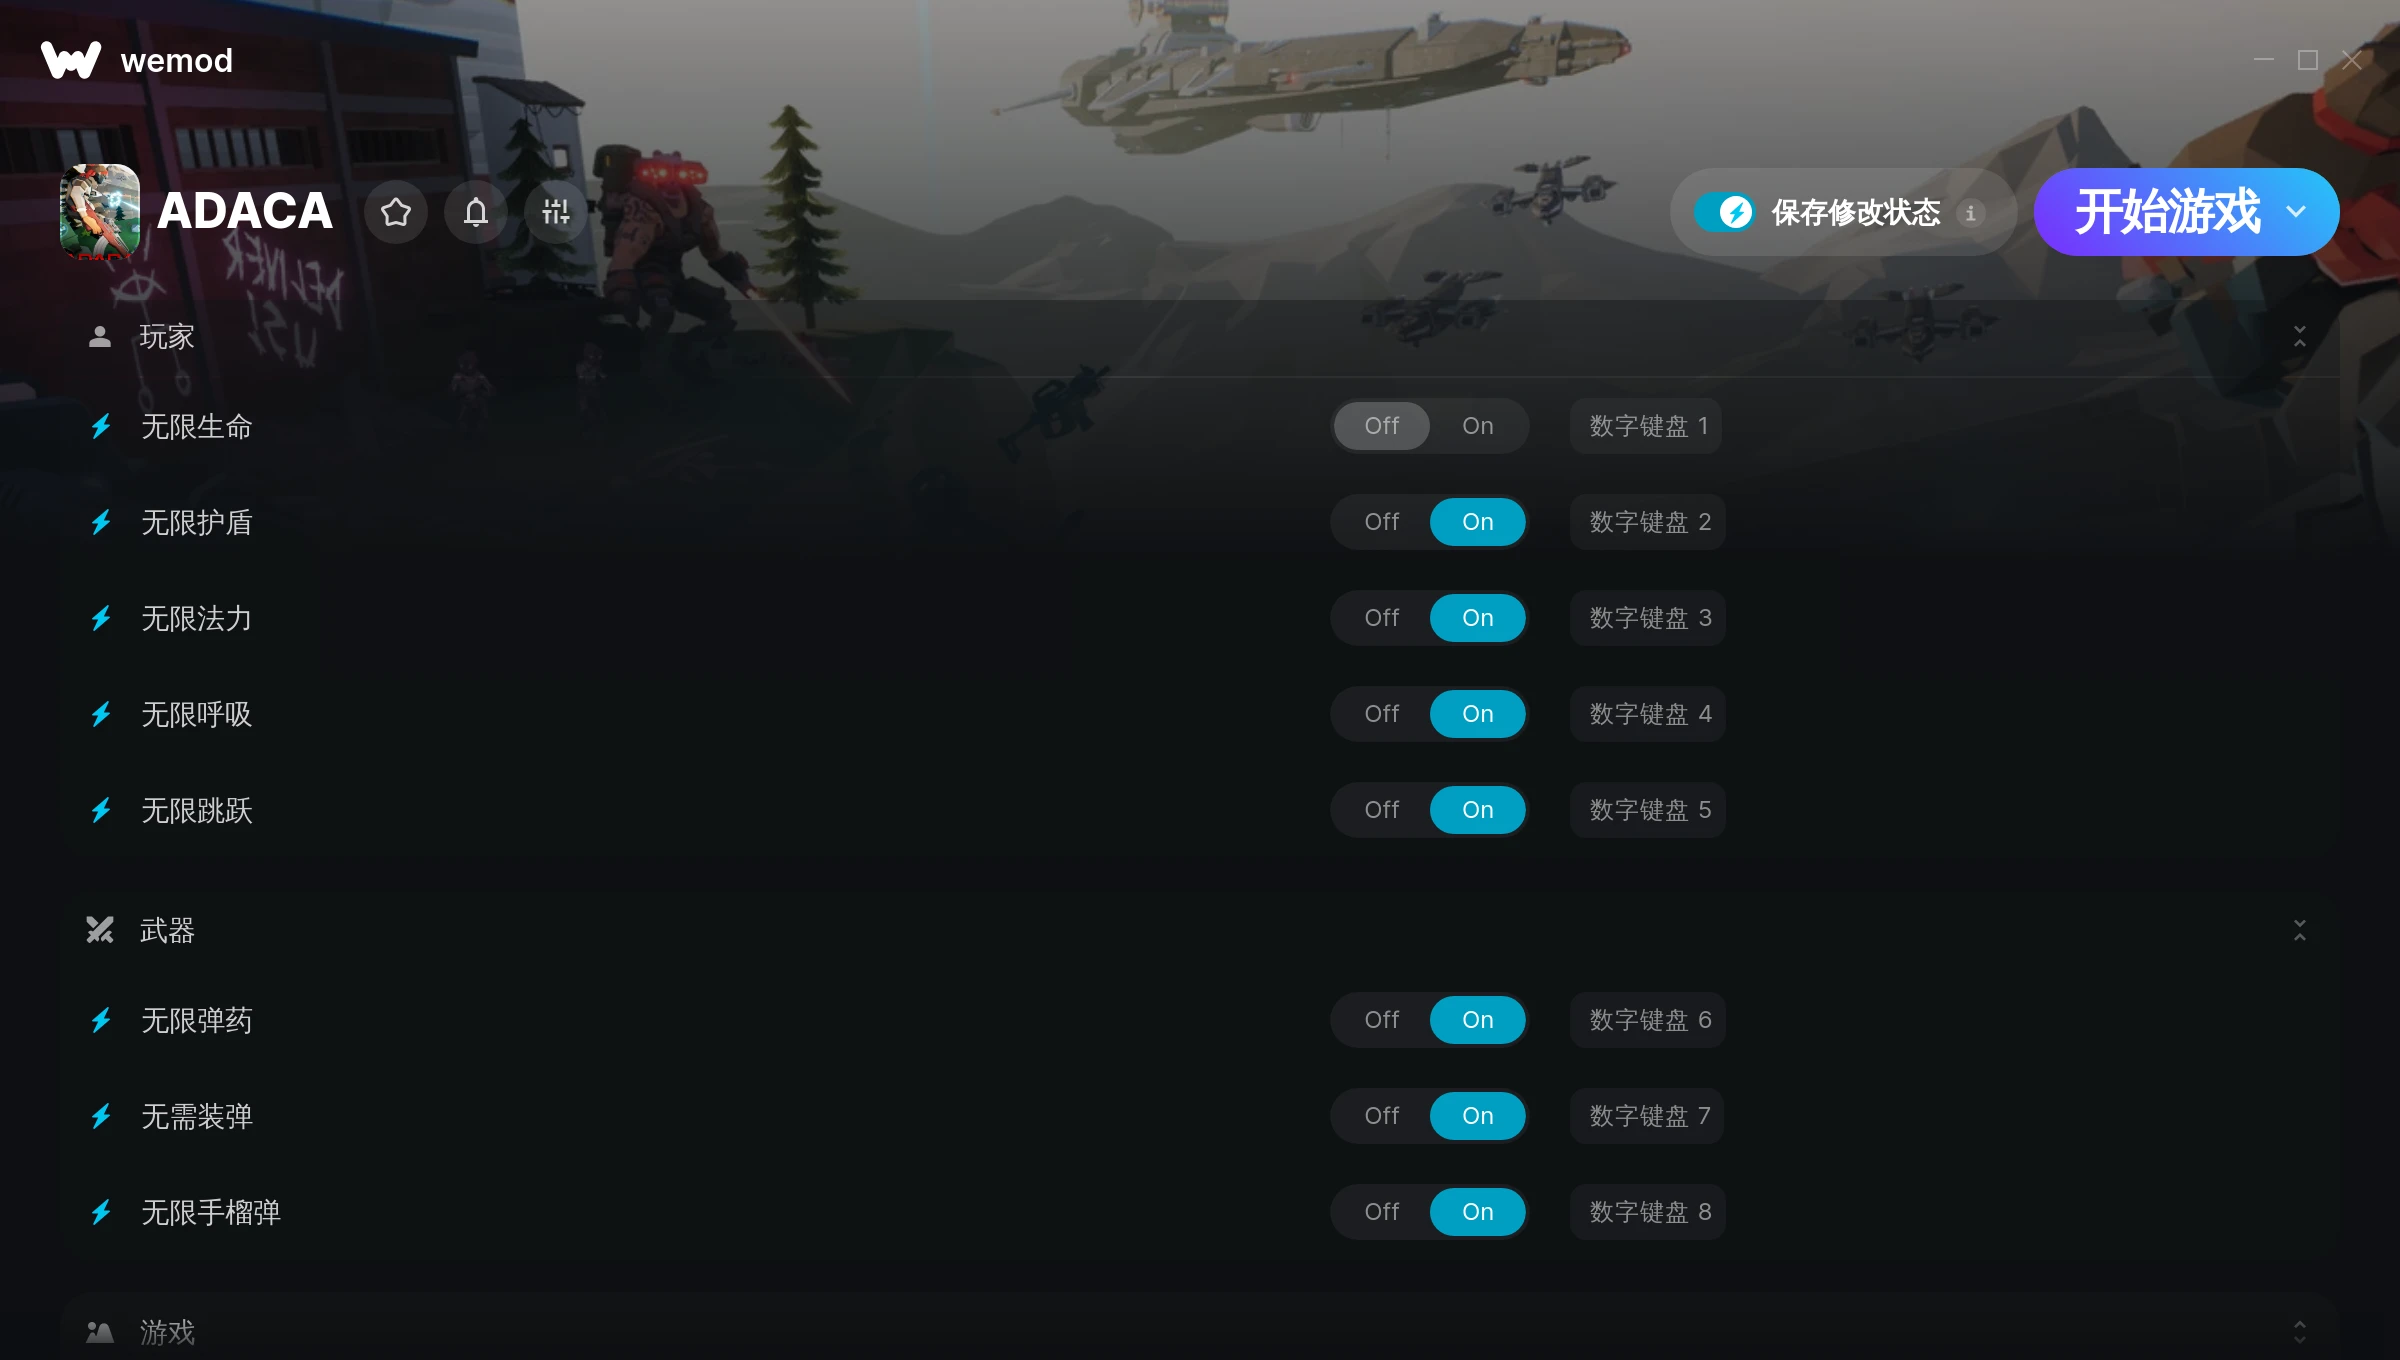
Task: Click the person icon beside 玩家
Action: pos(100,337)
